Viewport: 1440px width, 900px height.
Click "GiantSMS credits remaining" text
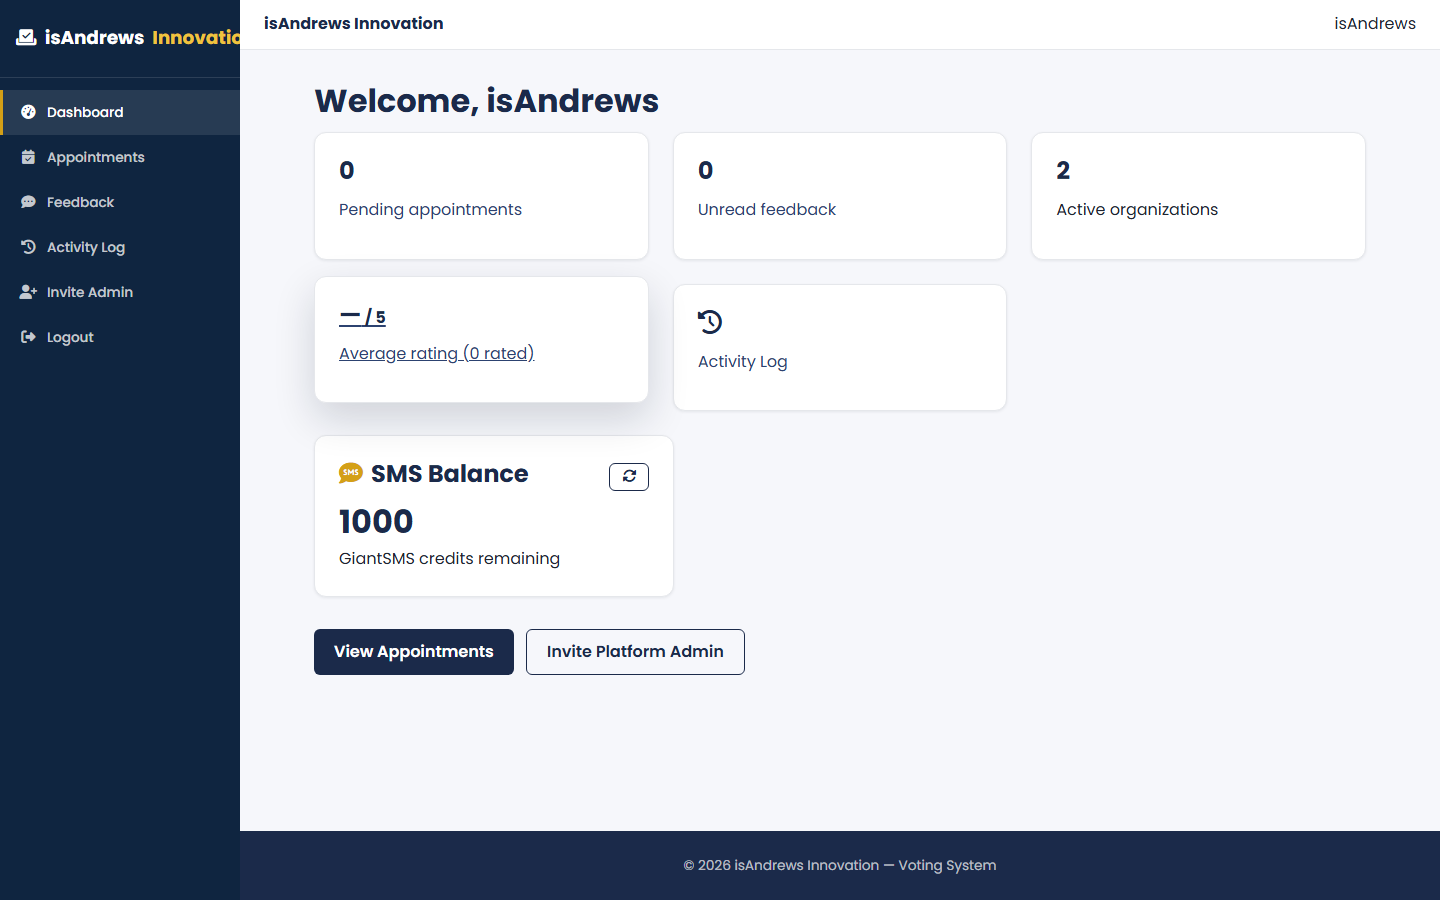coord(449,558)
